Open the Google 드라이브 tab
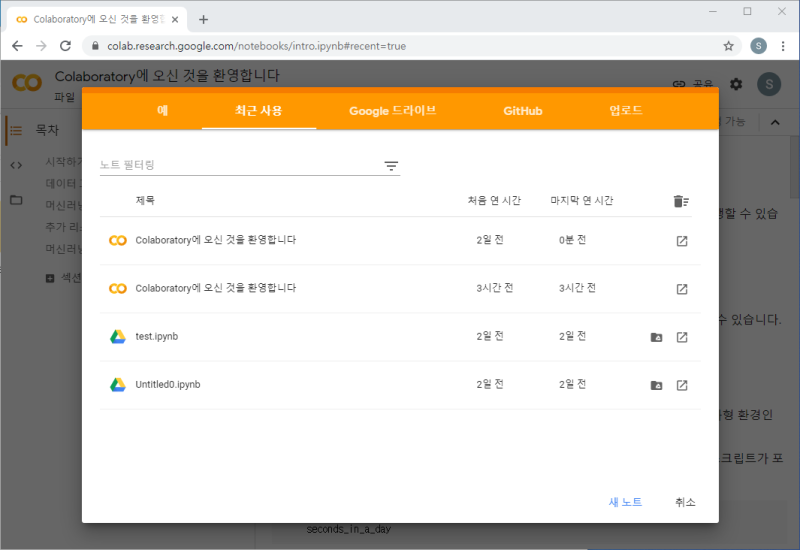Image resolution: width=800 pixels, height=550 pixels. coord(392,111)
